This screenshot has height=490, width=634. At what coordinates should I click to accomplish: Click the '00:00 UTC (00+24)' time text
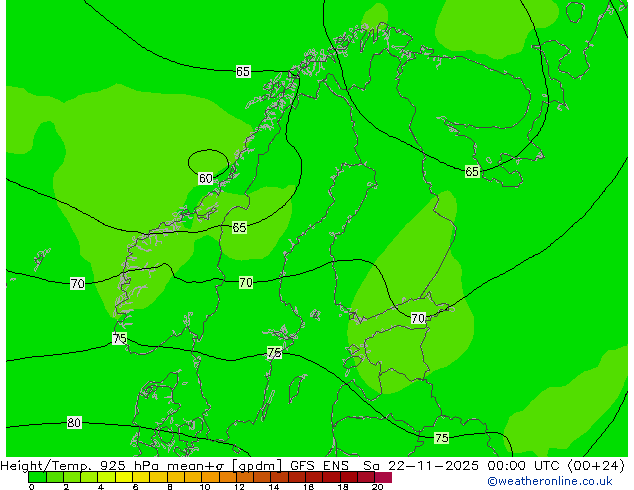tap(556, 466)
